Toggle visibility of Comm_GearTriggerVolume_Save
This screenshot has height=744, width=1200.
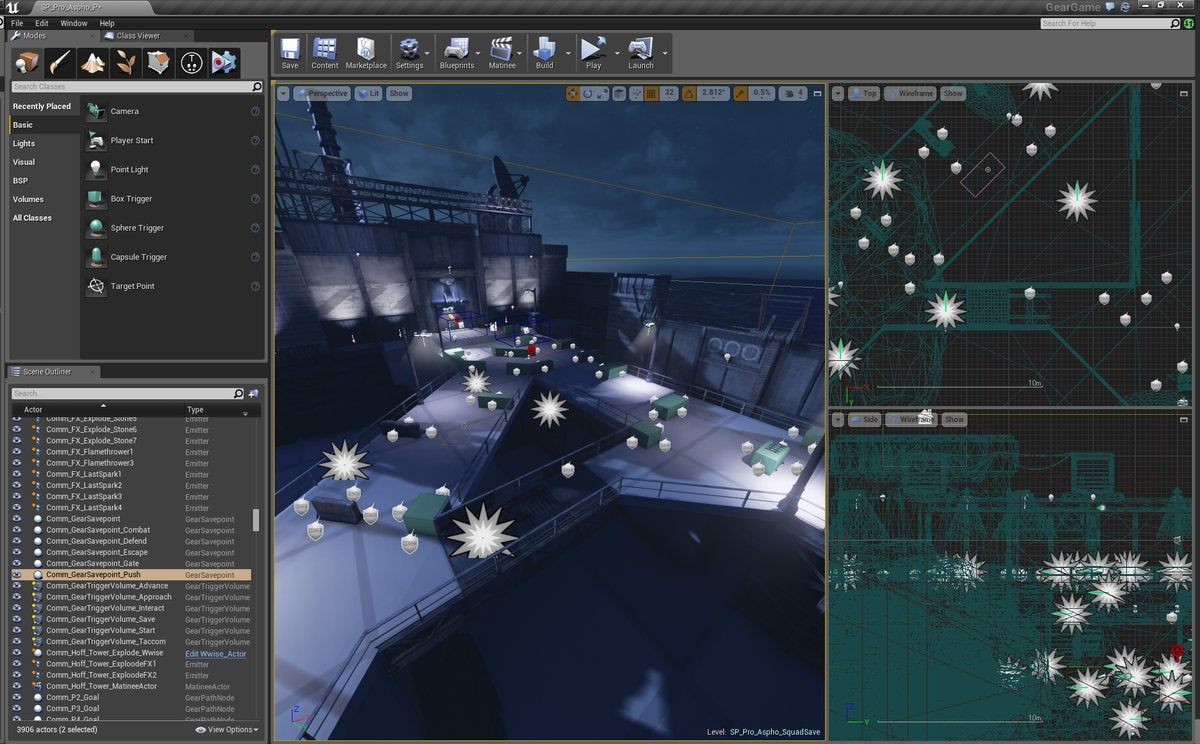coord(17,619)
